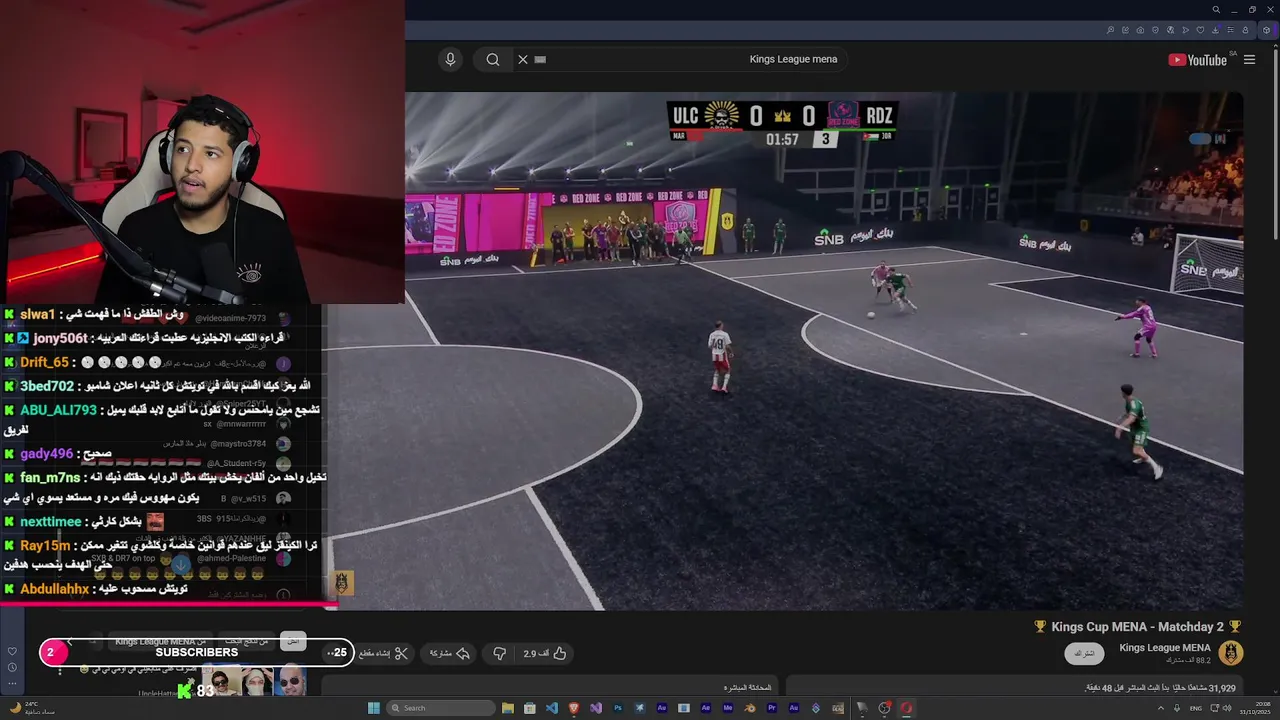
Task: Click the video title 'Kings Cup MENA - Matchday 2'
Action: point(1137,627)
